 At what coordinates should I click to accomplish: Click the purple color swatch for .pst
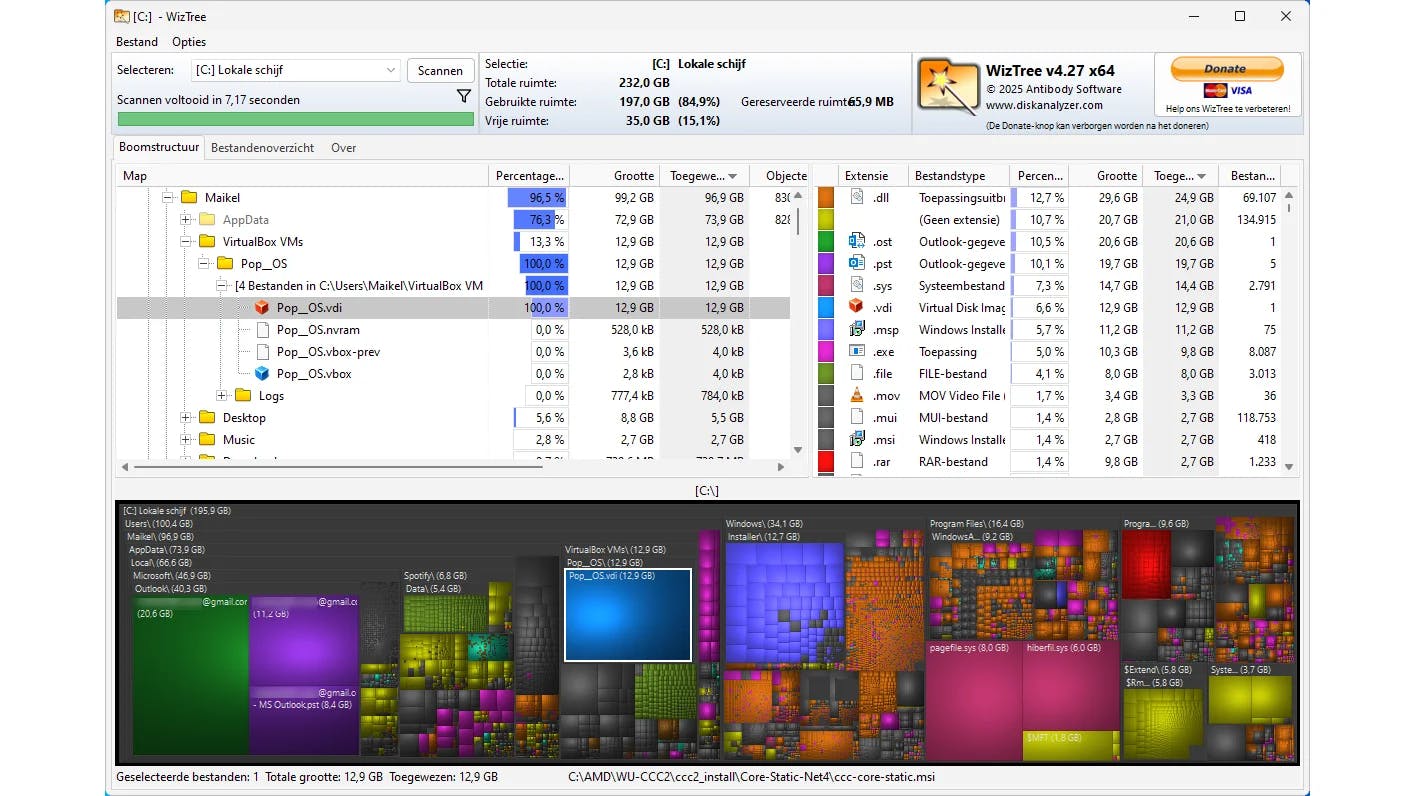826,264
